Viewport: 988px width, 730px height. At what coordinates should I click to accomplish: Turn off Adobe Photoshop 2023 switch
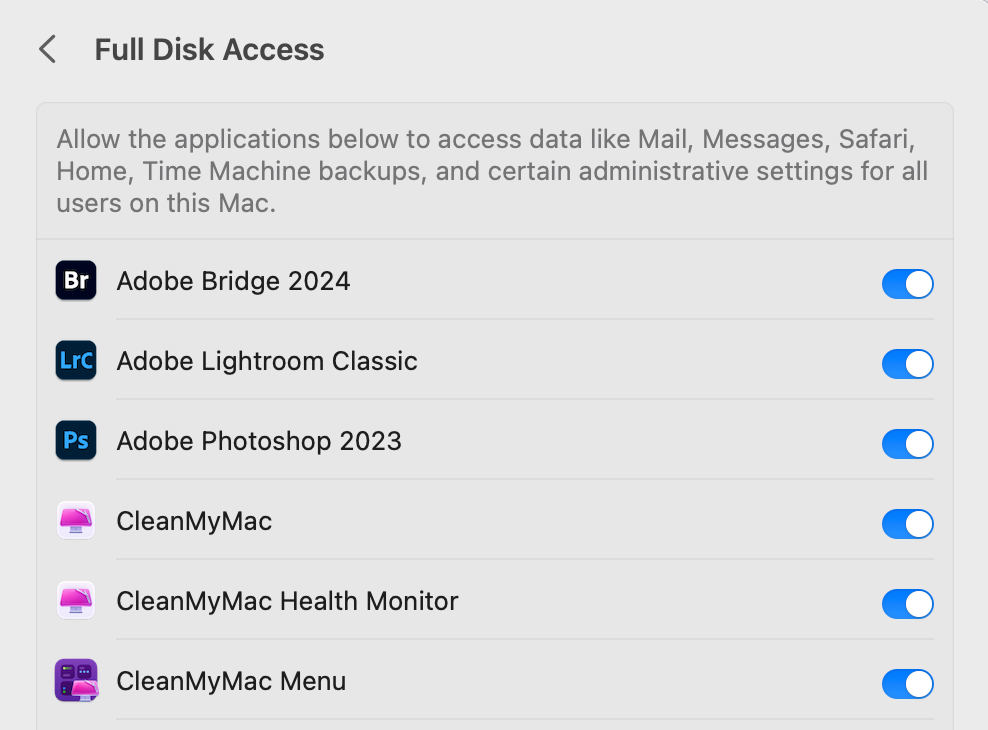click(907, 444)
